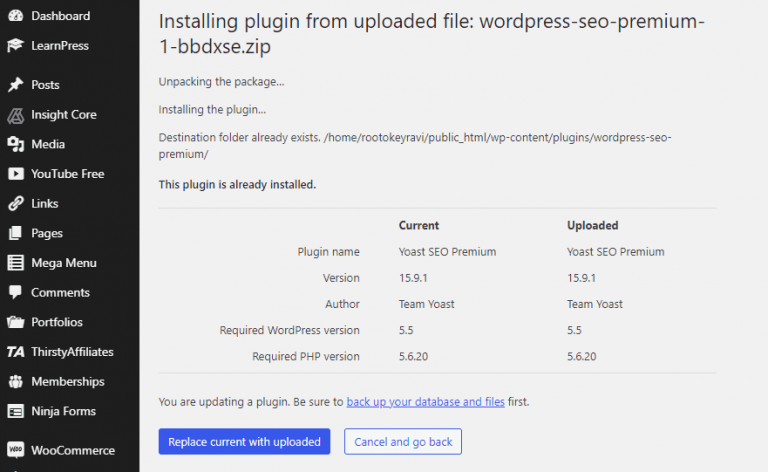Viewport: 768px width, 472px height.
Task: Click 5.5 under the Uploaded column
Action: coord(574,330)
